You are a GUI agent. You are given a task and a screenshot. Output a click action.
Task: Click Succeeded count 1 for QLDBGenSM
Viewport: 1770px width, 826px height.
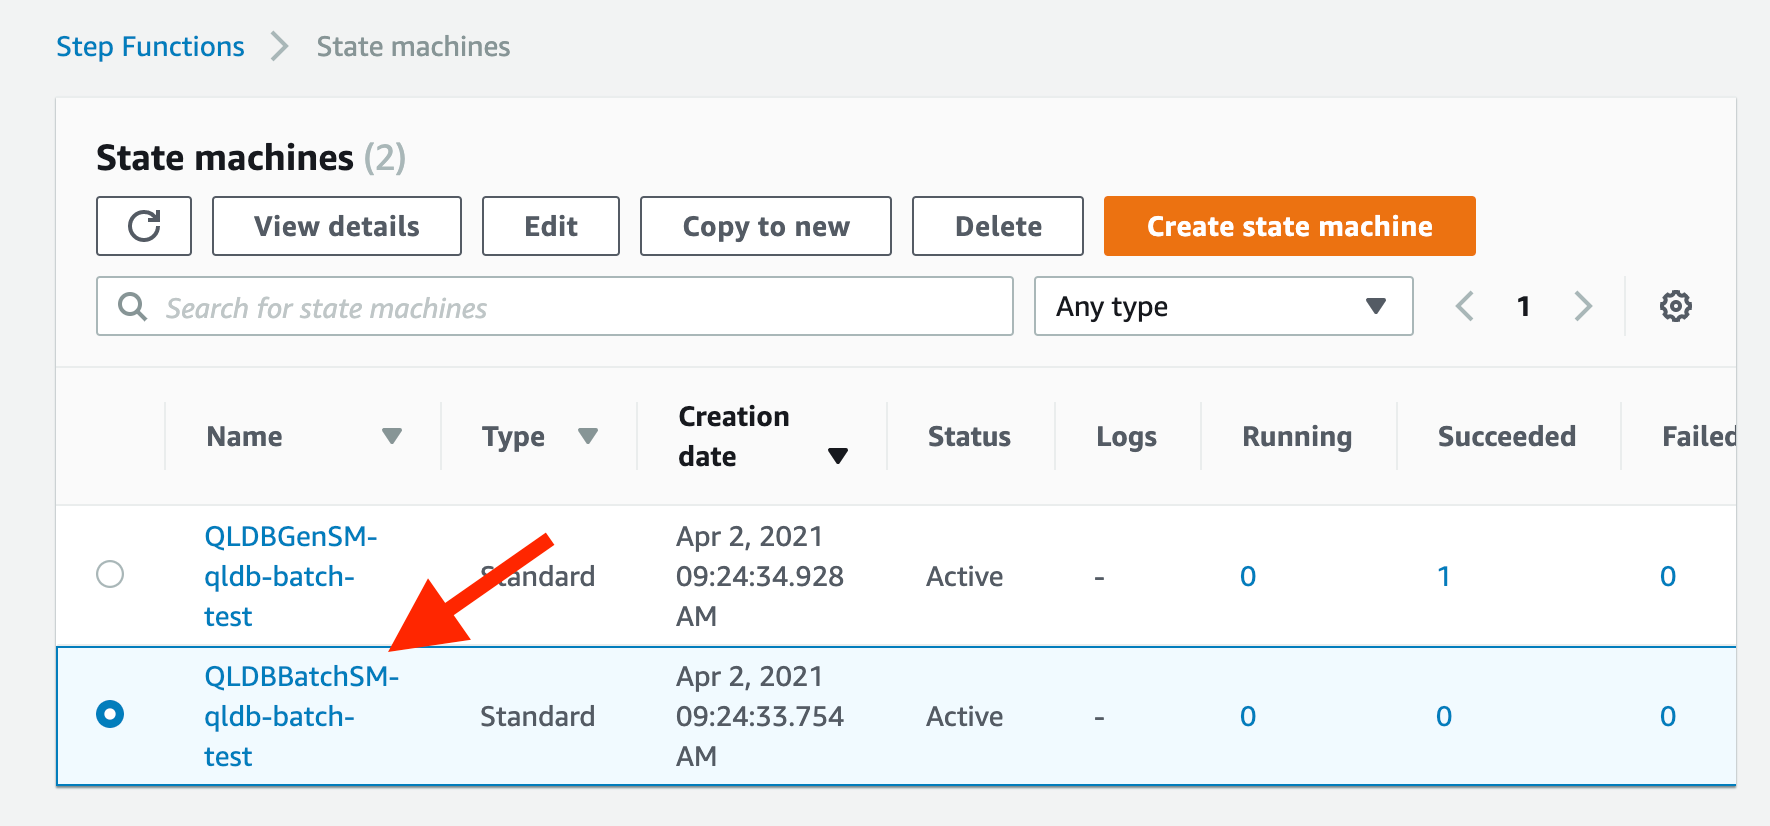[1444, 576]
